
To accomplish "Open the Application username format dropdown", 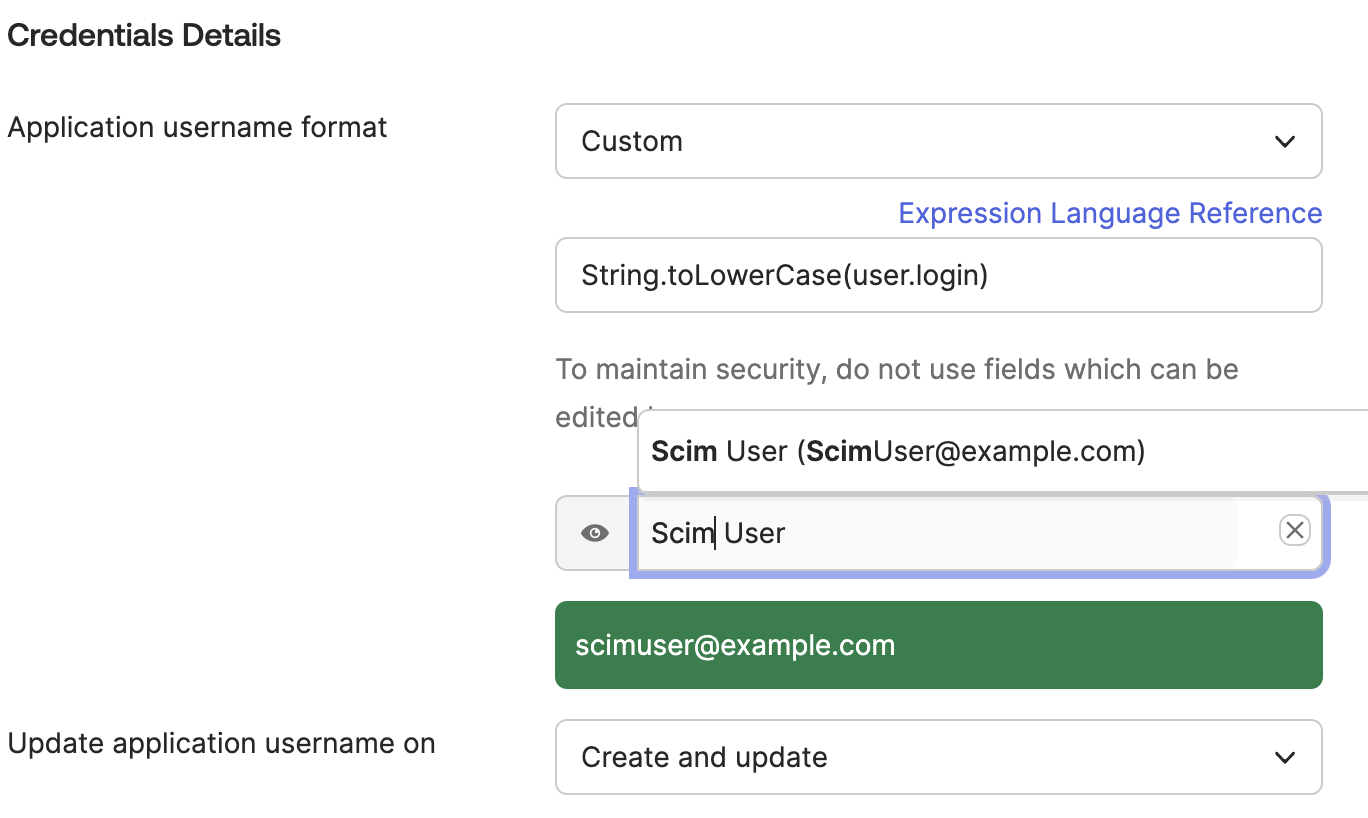I will (x=938, y=141).
